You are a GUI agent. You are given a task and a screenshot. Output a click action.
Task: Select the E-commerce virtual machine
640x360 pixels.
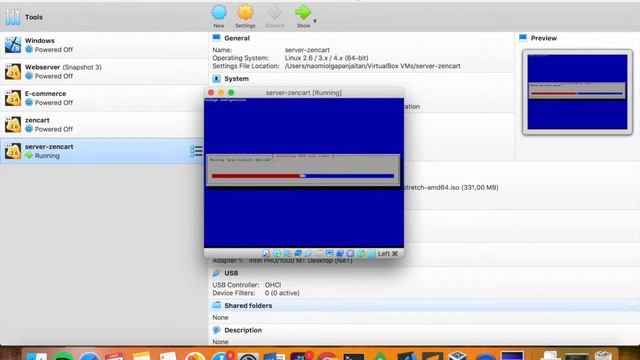104,98
